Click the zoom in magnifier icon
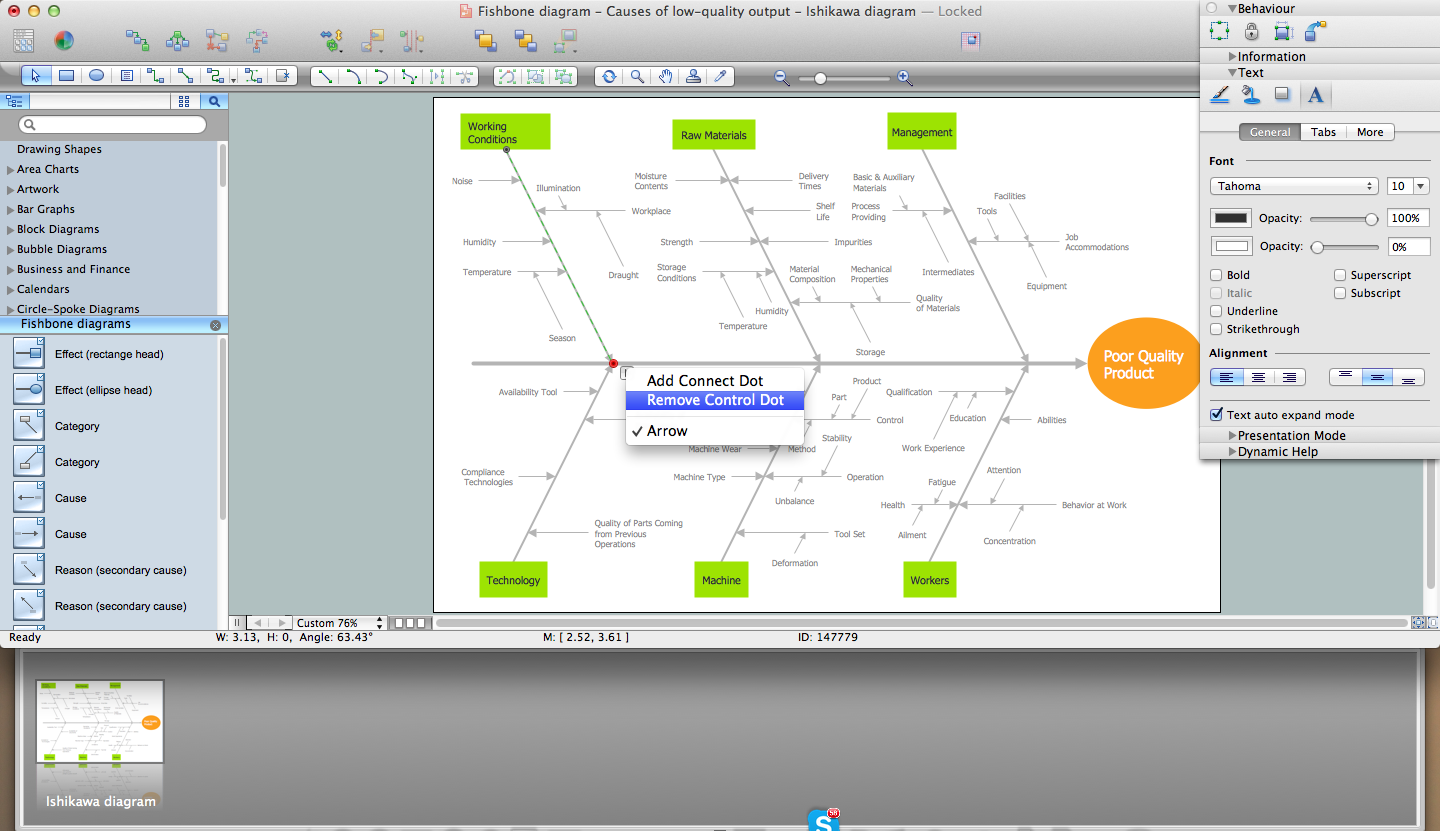 coord(904,78)
